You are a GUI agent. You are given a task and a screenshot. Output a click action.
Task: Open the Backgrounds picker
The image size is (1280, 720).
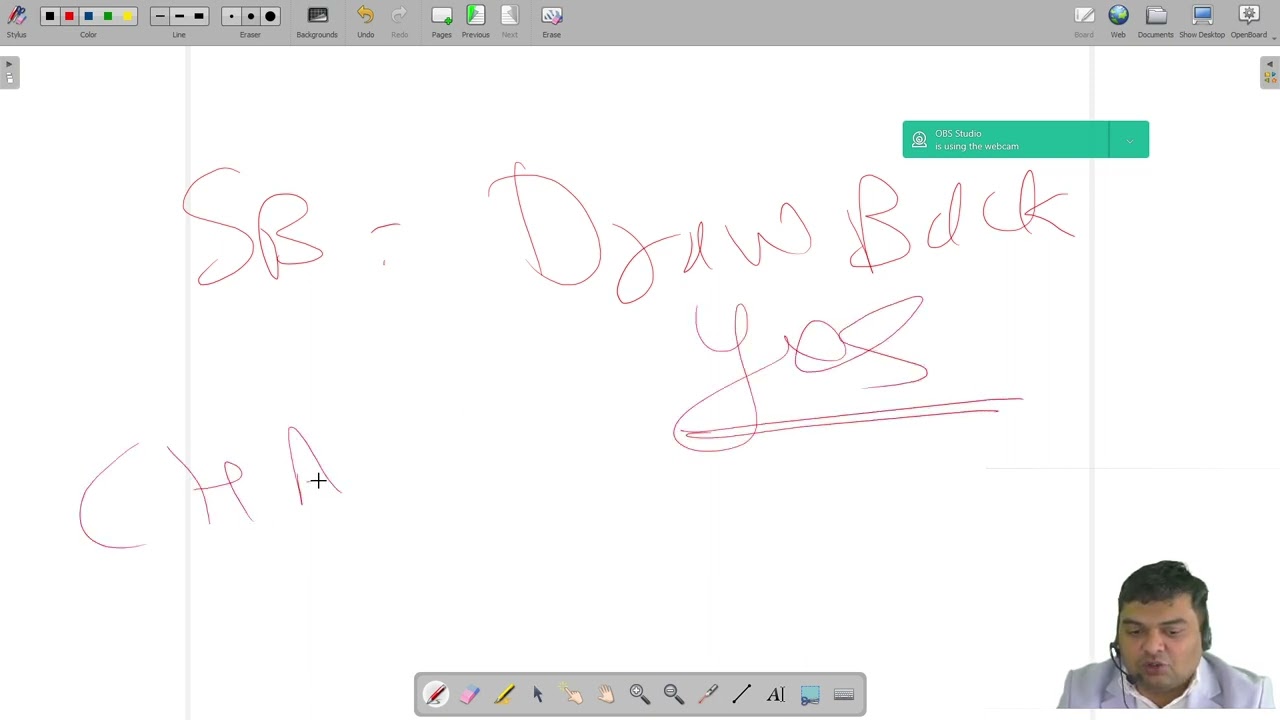[x=317, y=21]
